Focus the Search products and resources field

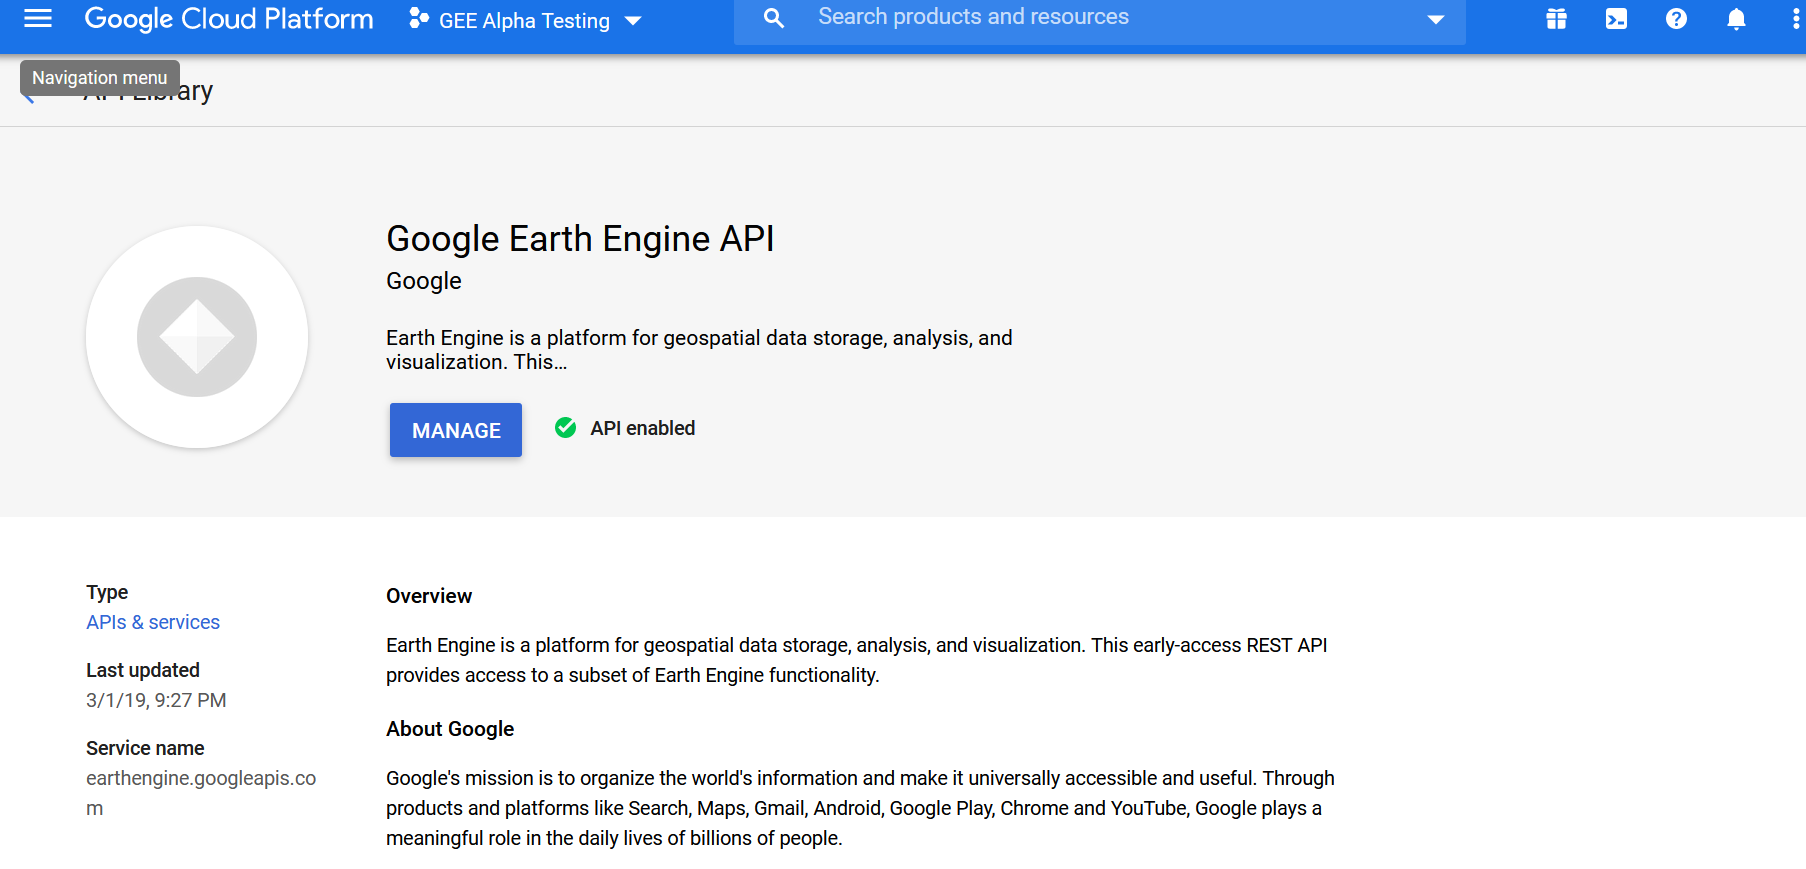(1100, 17)
